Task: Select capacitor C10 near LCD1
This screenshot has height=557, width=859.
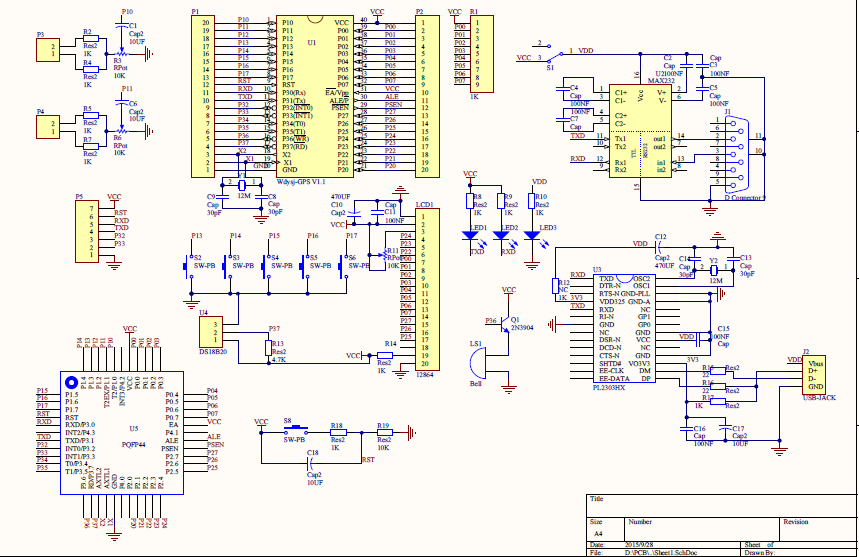Action: click(354, 212)
